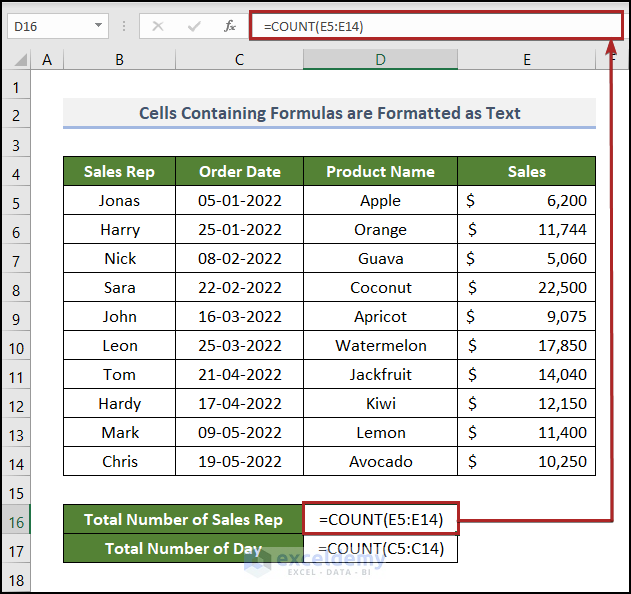The image size is (631, 594).
Task: Click into the formula bar text
Action: pyautogui.click(x=430, y=26)
